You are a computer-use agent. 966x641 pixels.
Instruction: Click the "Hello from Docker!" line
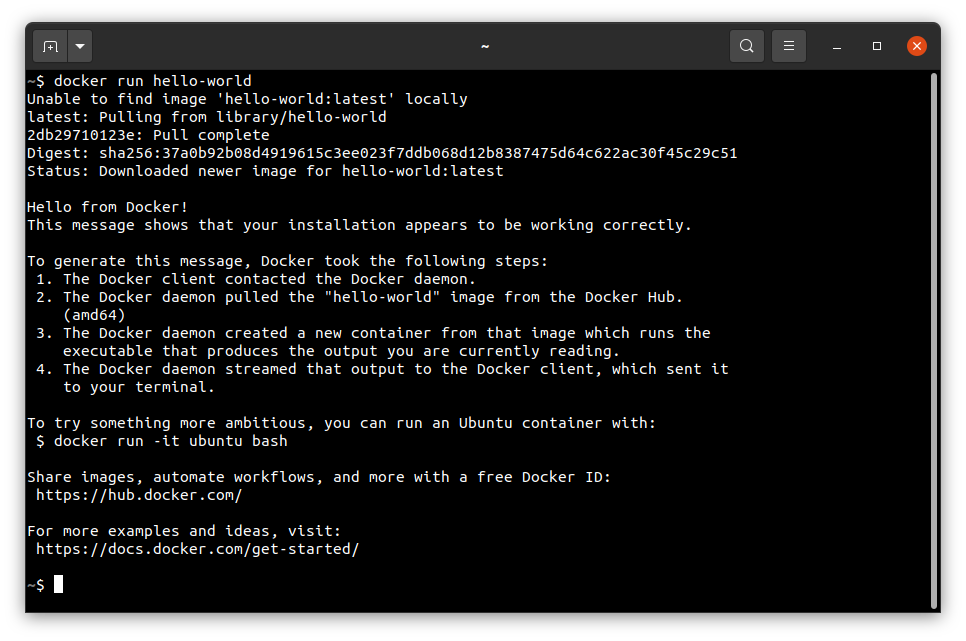tap(107, 207)
